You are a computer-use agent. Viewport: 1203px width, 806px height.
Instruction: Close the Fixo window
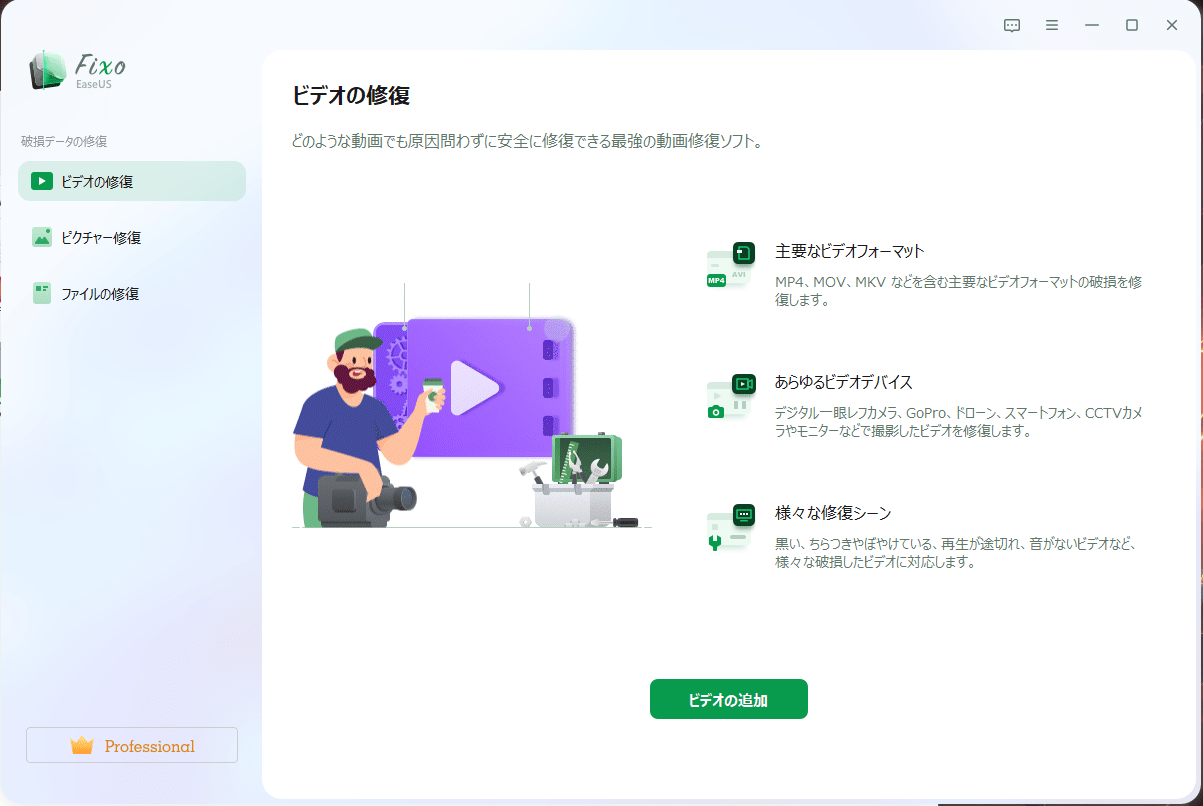(x=1172, y=25)
